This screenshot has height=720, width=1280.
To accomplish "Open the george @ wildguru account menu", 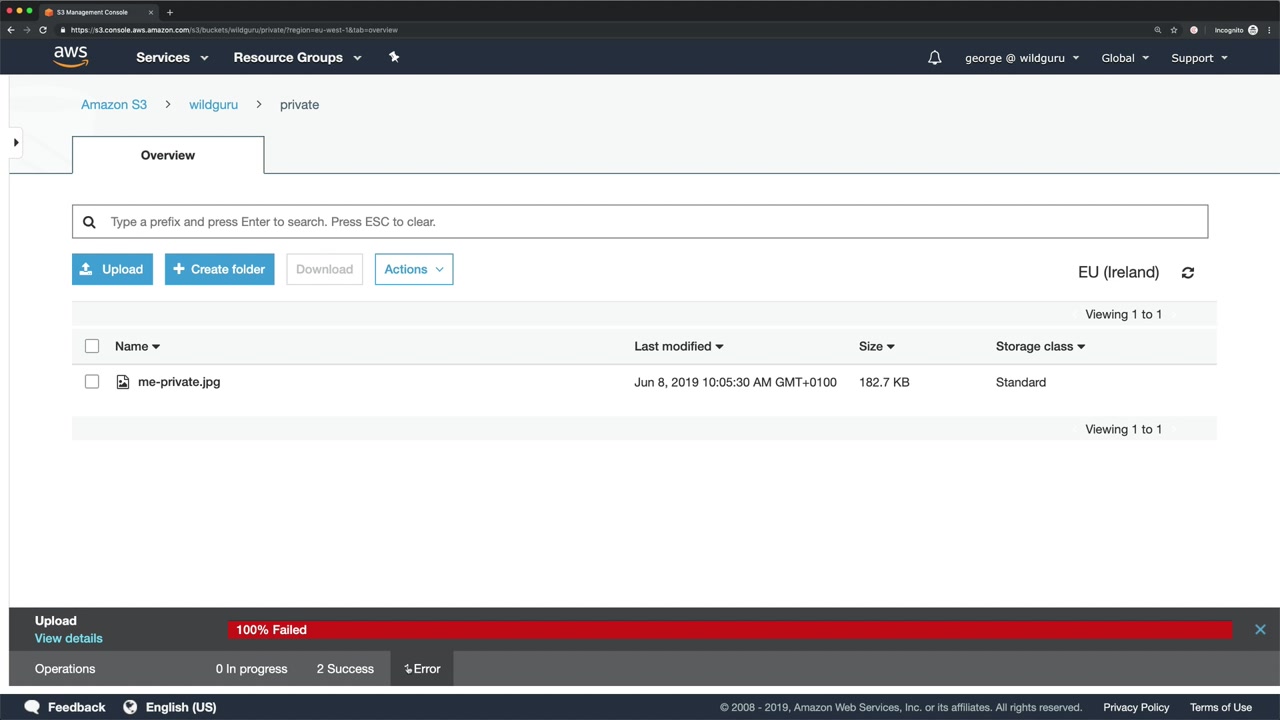I will tap(1022, 58).
